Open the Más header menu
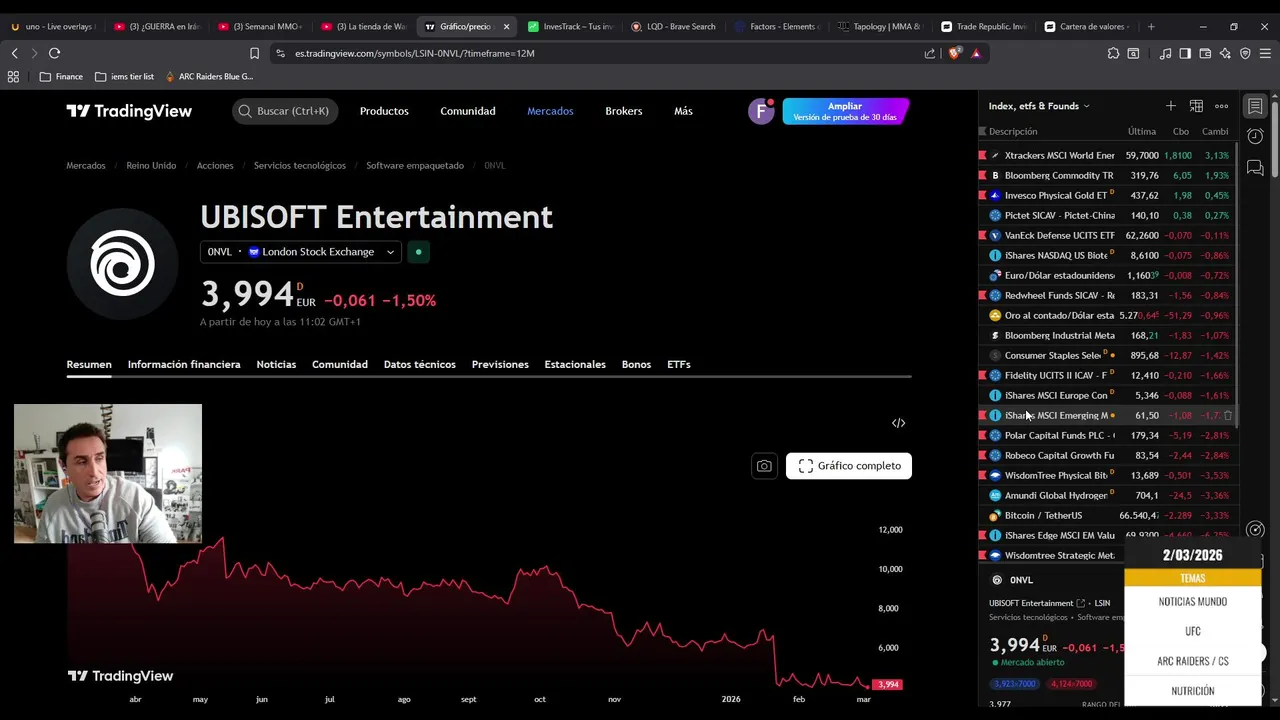This screenshot has width=1280, height=720. 683,111
